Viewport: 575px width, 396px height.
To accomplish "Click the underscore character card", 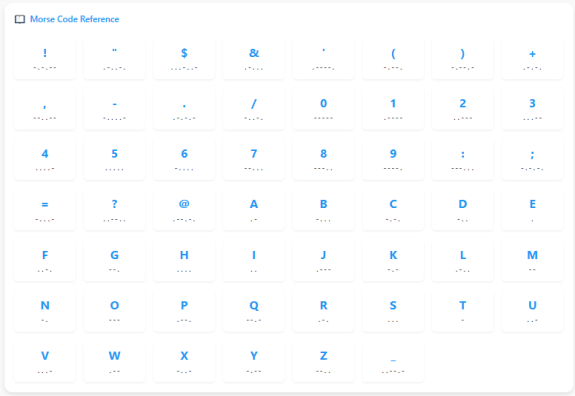I will click(x=393, y=361).
